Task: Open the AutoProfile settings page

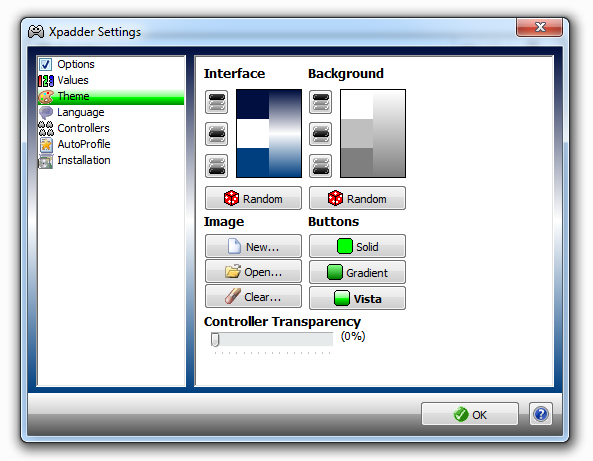Action: point(111,144)
